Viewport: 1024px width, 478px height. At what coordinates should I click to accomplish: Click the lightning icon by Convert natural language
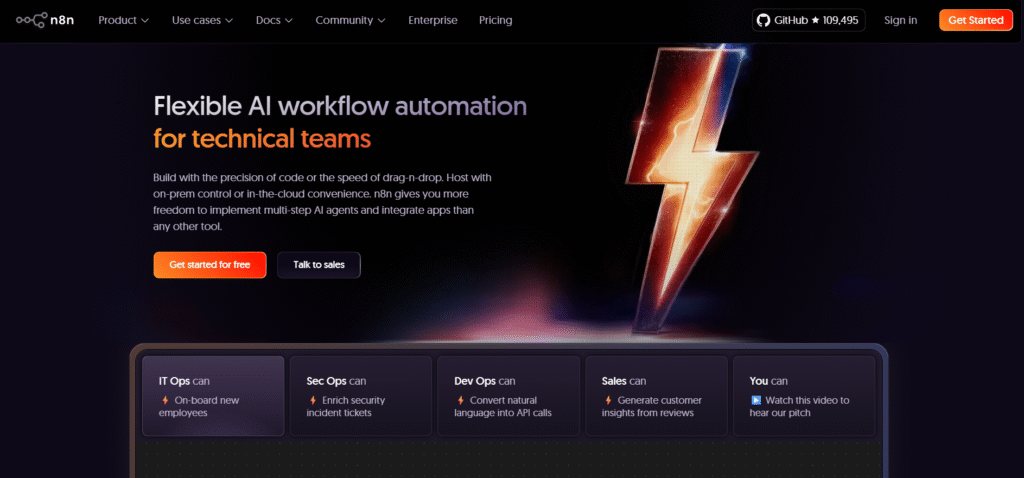point(461,400)
